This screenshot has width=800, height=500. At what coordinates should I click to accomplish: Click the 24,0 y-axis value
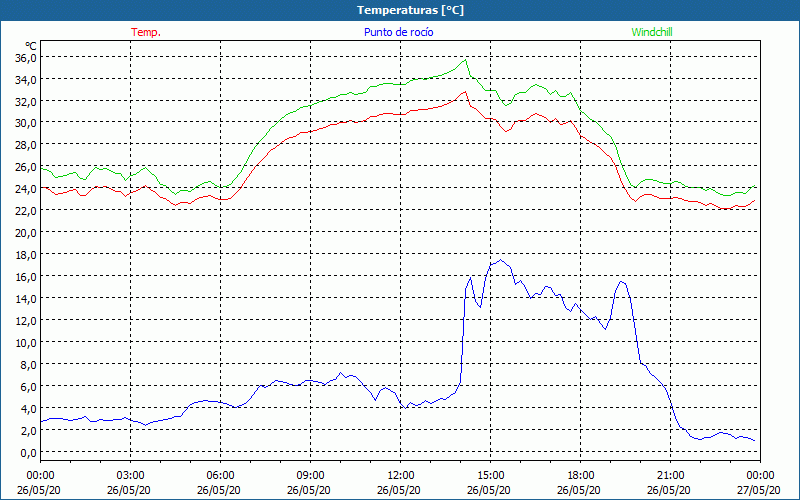pos(26,189)
